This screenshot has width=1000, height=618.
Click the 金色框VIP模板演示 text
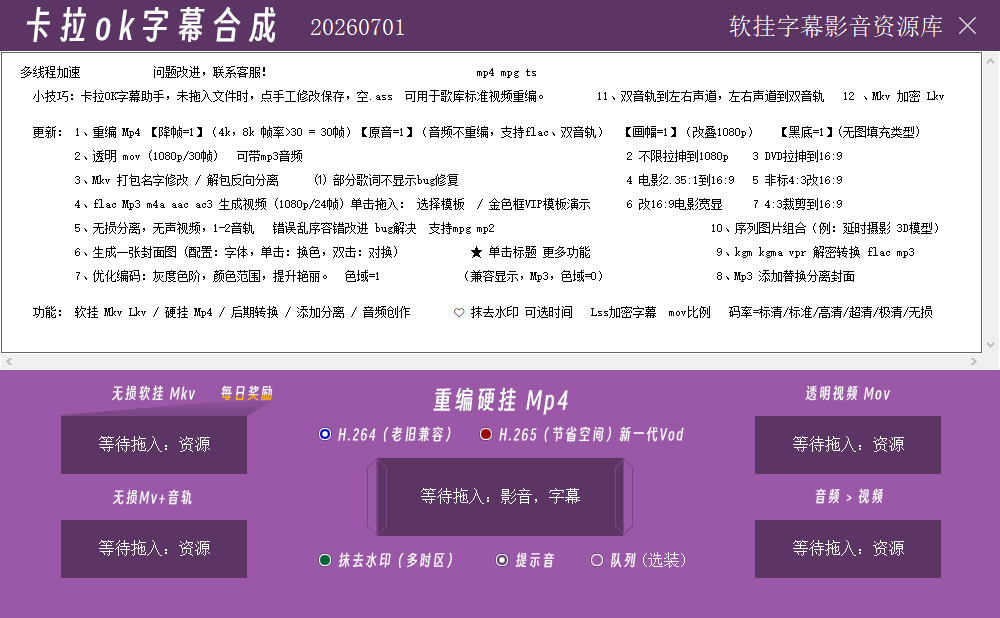540,204
